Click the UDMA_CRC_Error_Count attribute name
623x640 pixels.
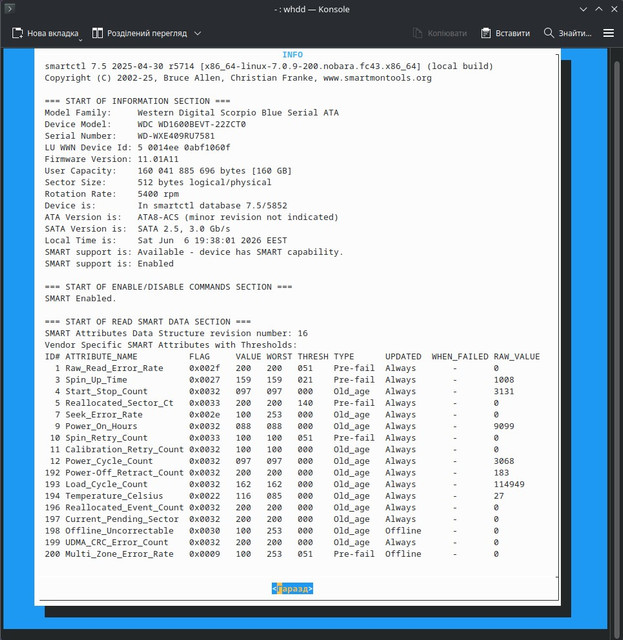point(117,542)
